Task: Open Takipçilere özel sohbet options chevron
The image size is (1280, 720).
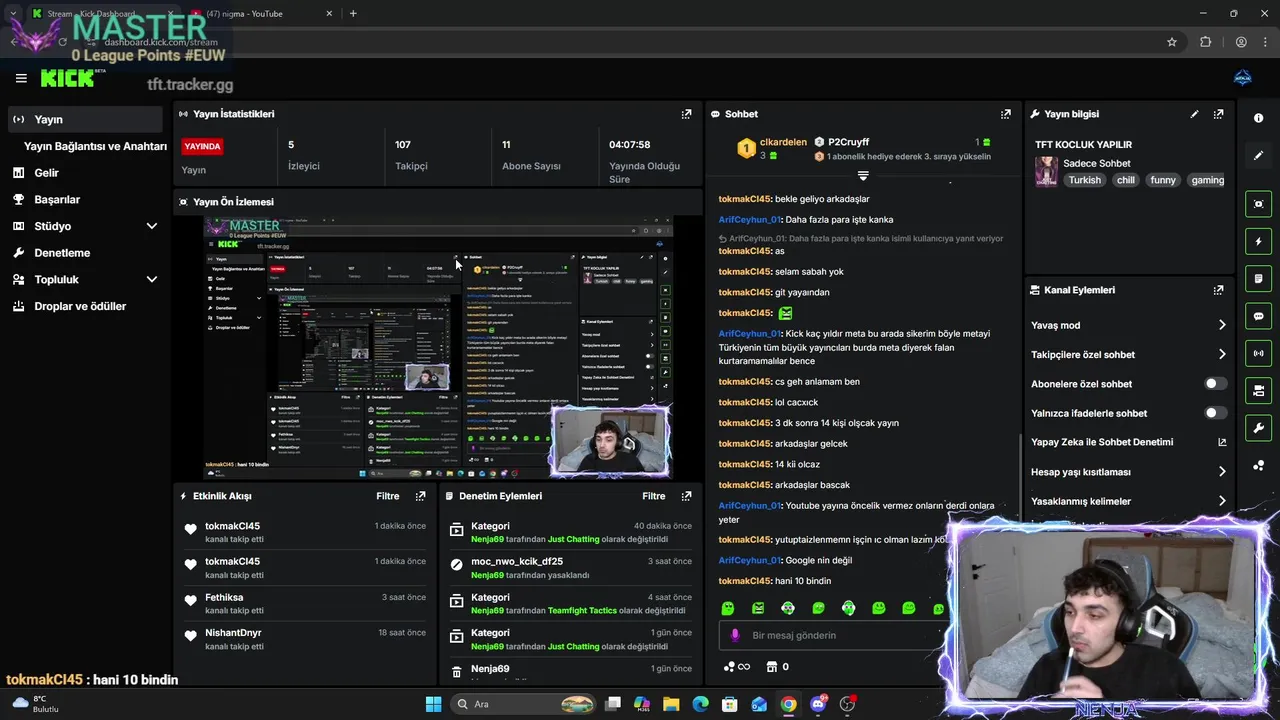Action: point(1222,354)
